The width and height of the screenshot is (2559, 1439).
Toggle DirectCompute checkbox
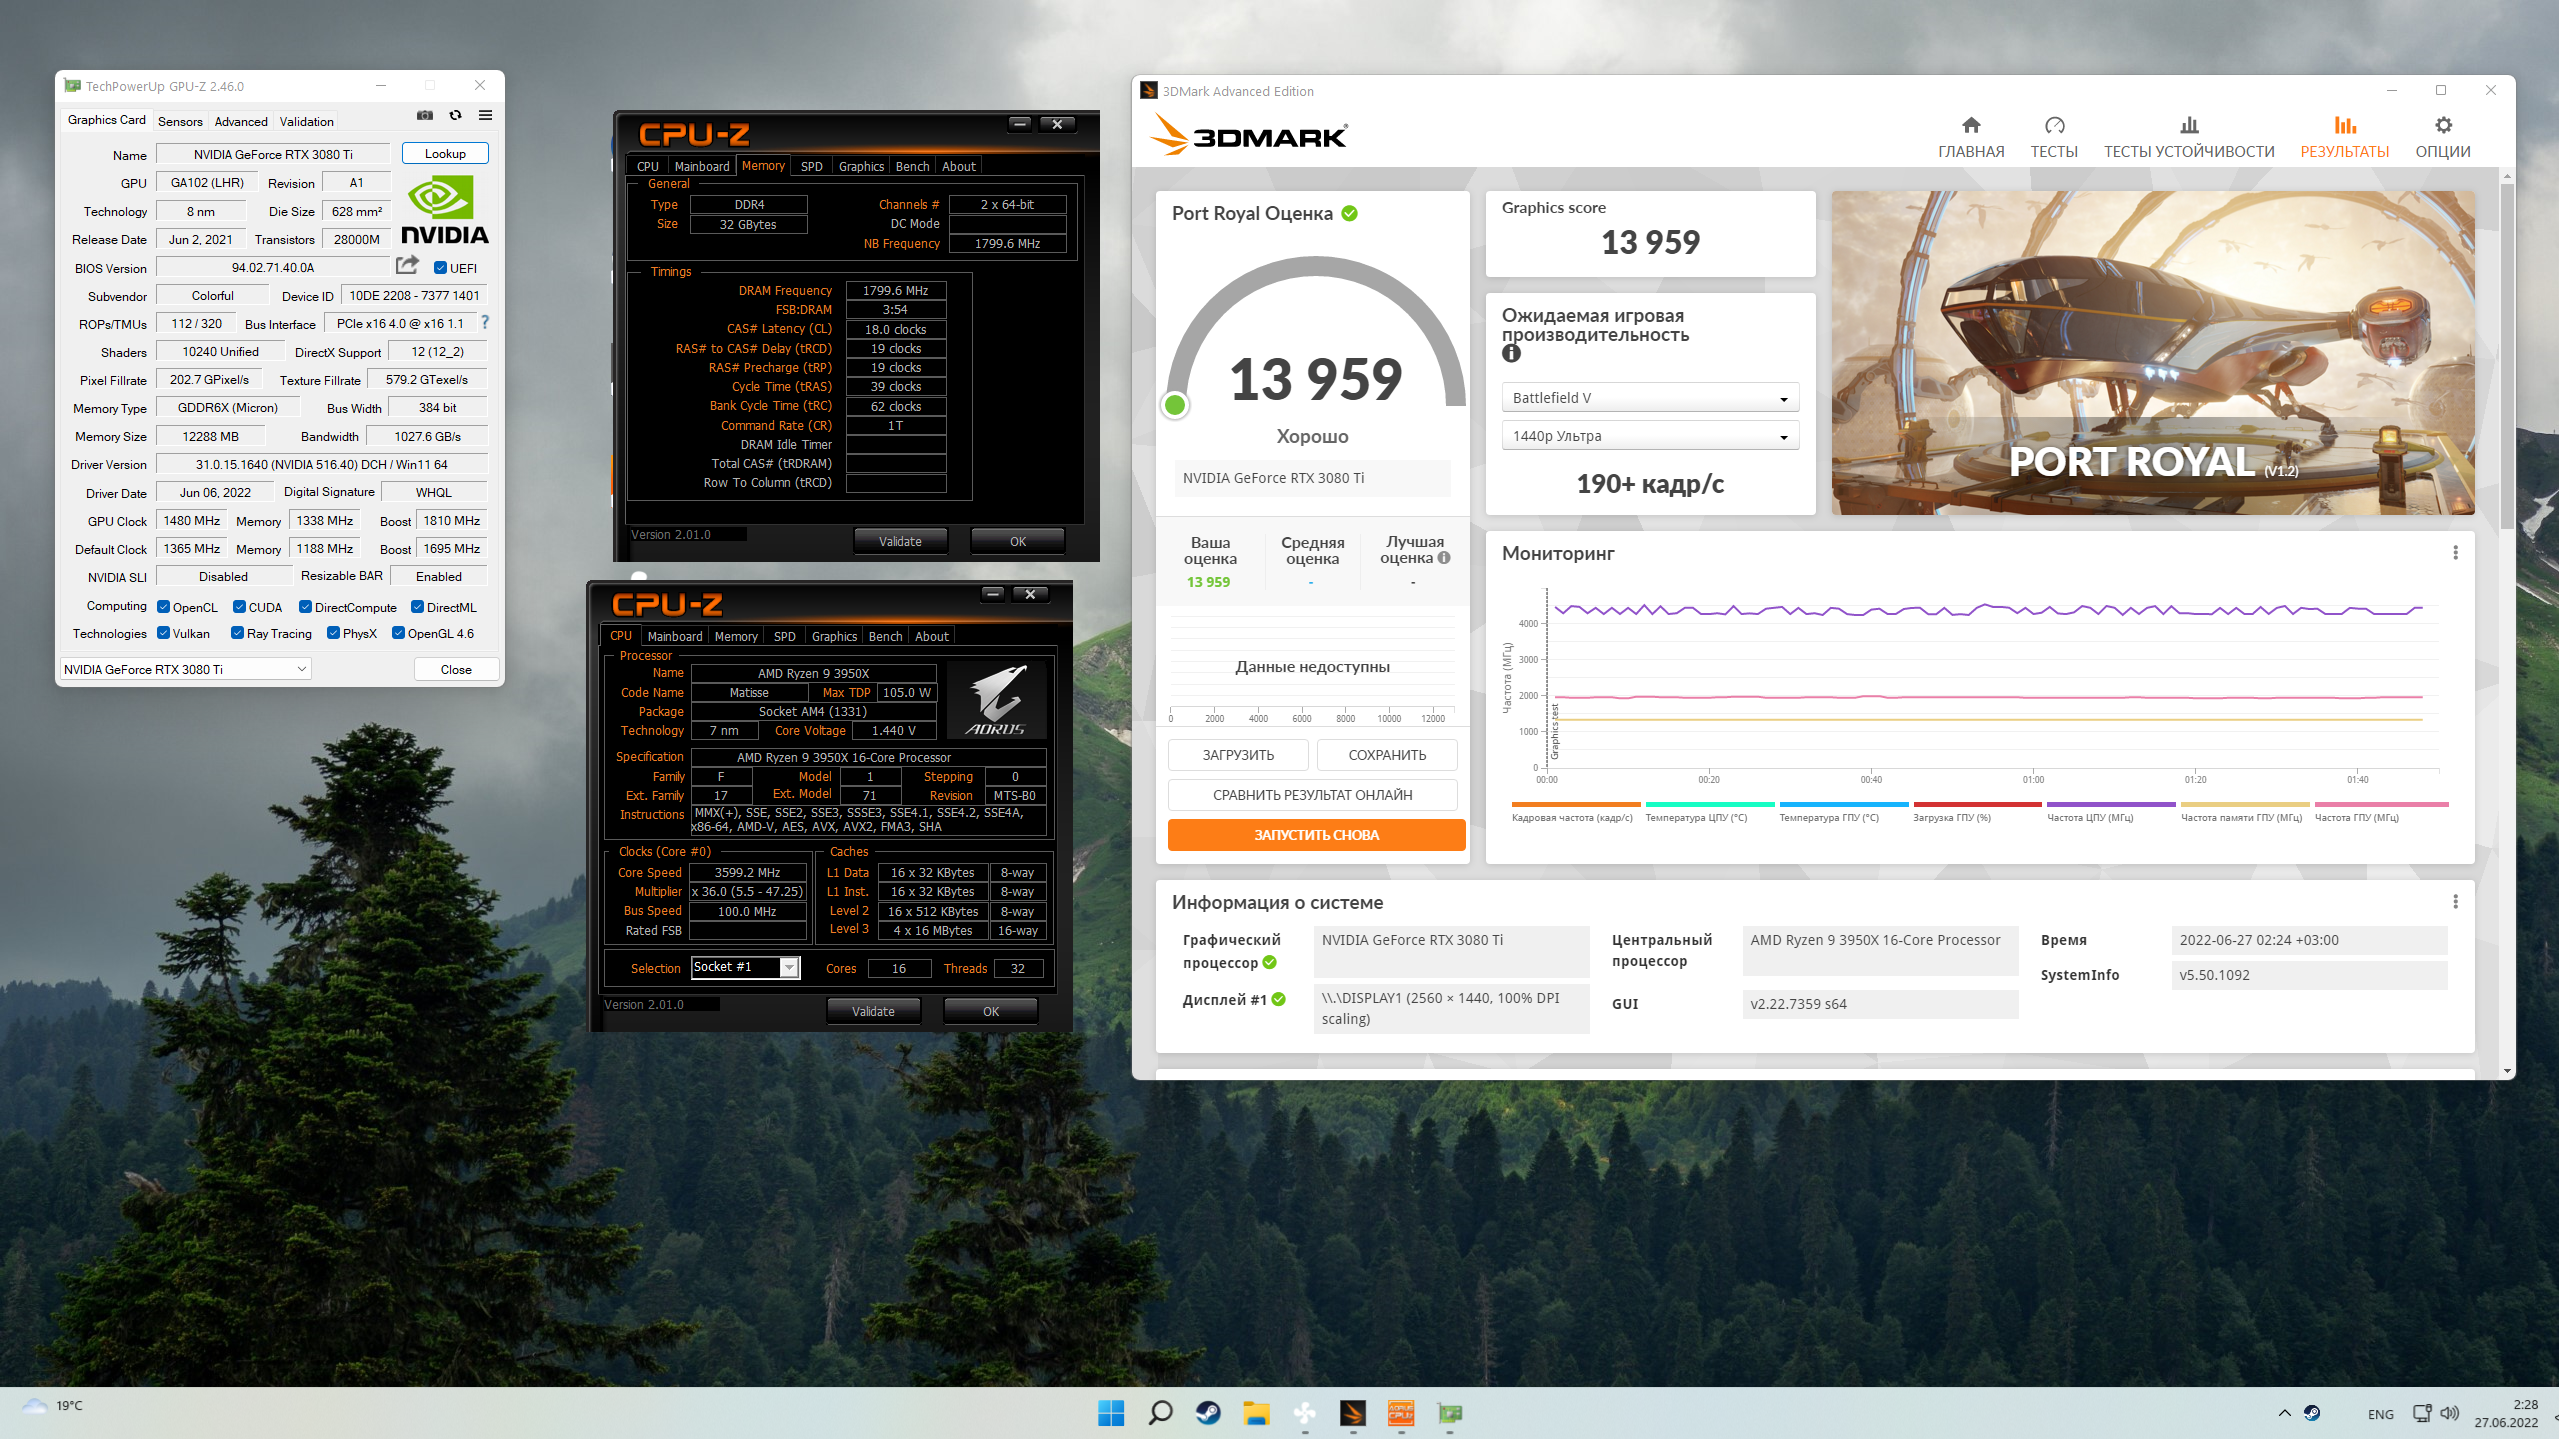[305, 607]
